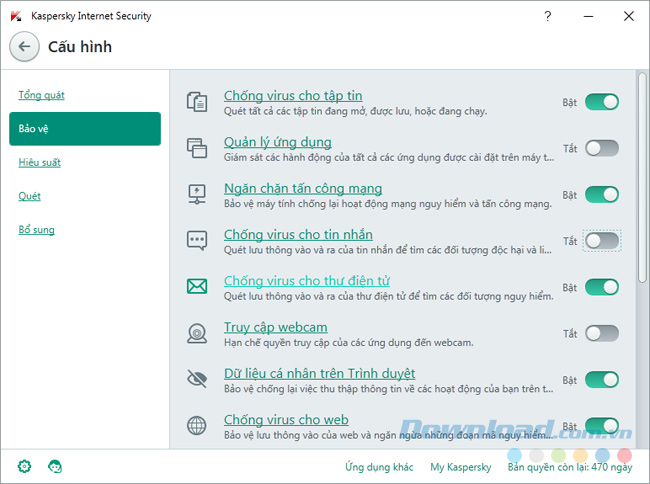This screenshot has width=650, height=484.
Task: Open the My Kaspersky link
Action: tap(460, 467)
